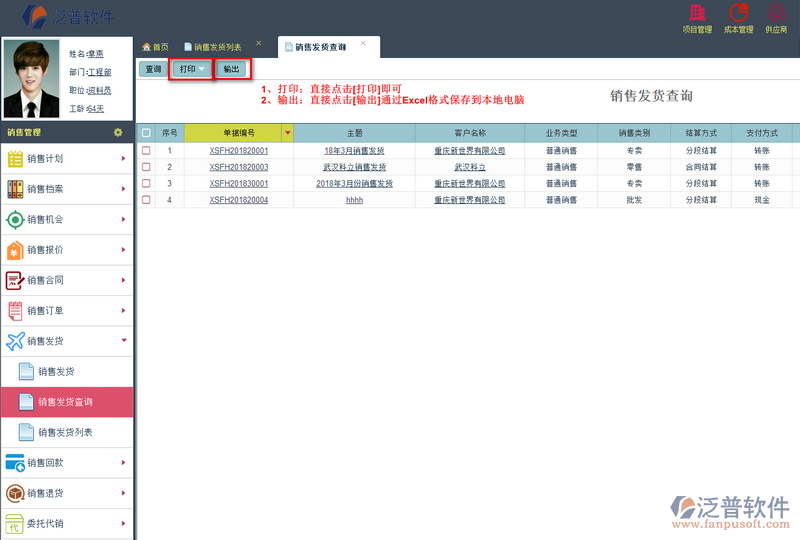800x540 pixels.
Task: Click the user profile photo
Action: [x=32, y=79]
